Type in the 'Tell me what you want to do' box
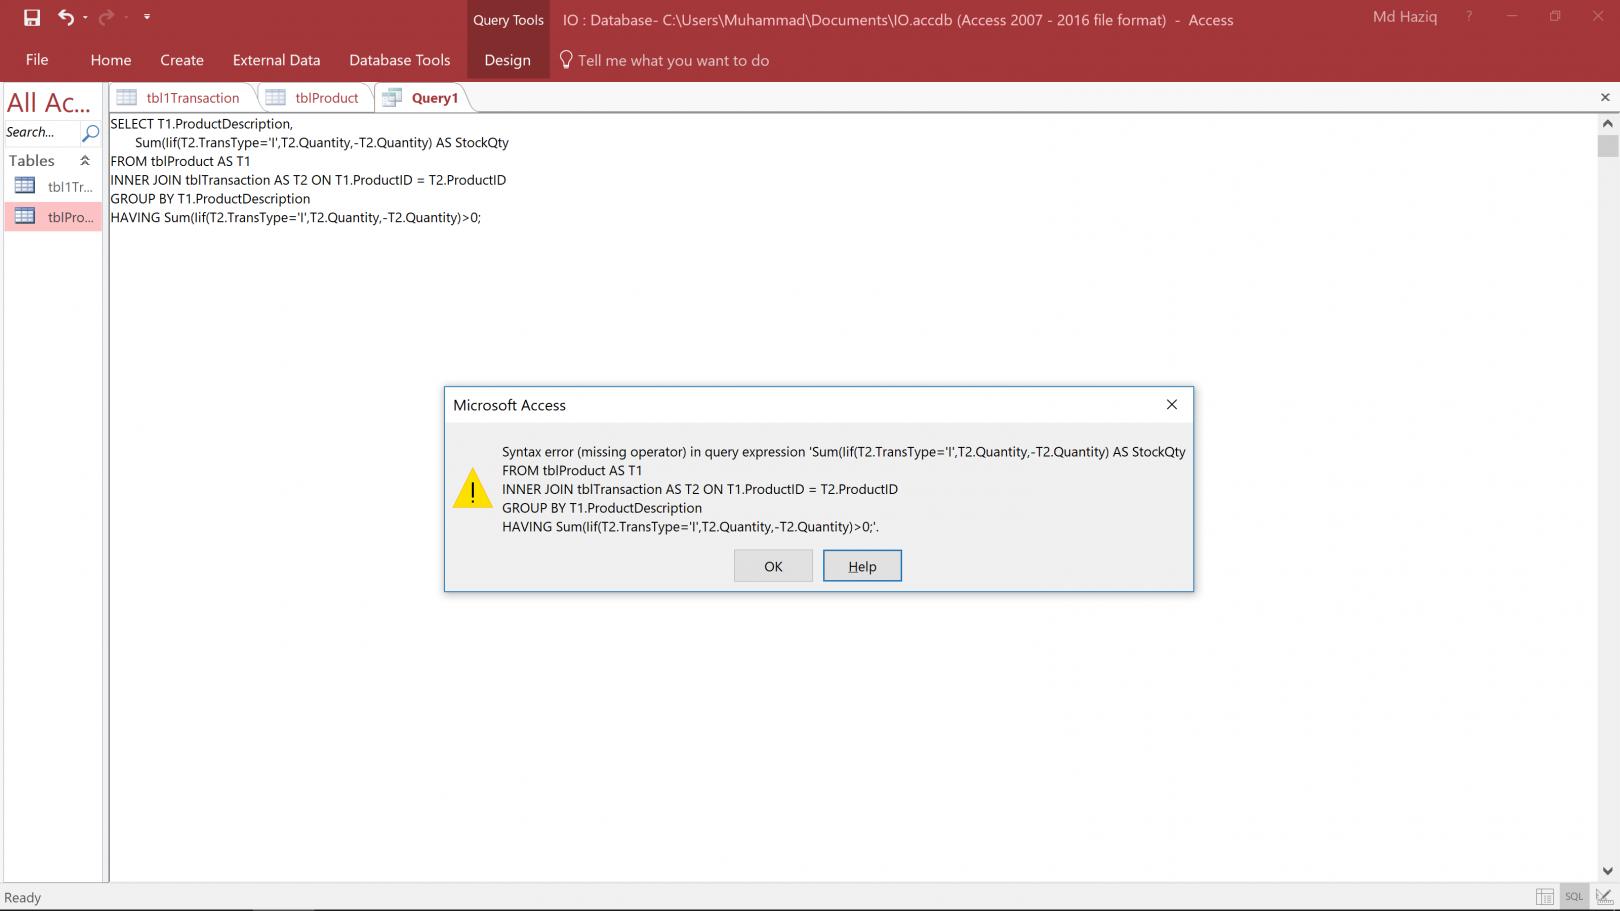This screenshot has width=1620, height=911. (x=674, y=60)
